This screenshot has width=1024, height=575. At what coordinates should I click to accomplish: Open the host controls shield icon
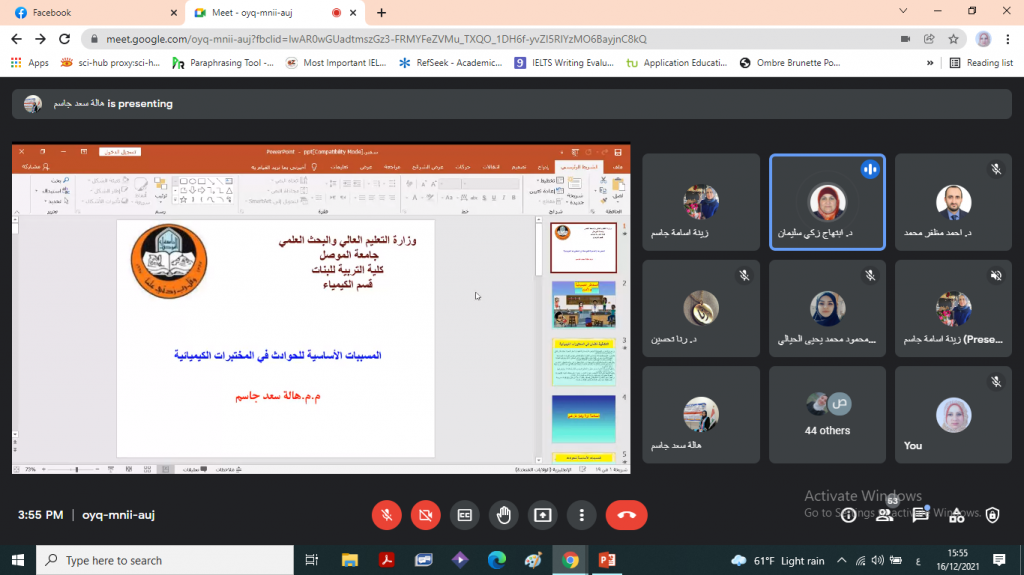pos(992,515)
